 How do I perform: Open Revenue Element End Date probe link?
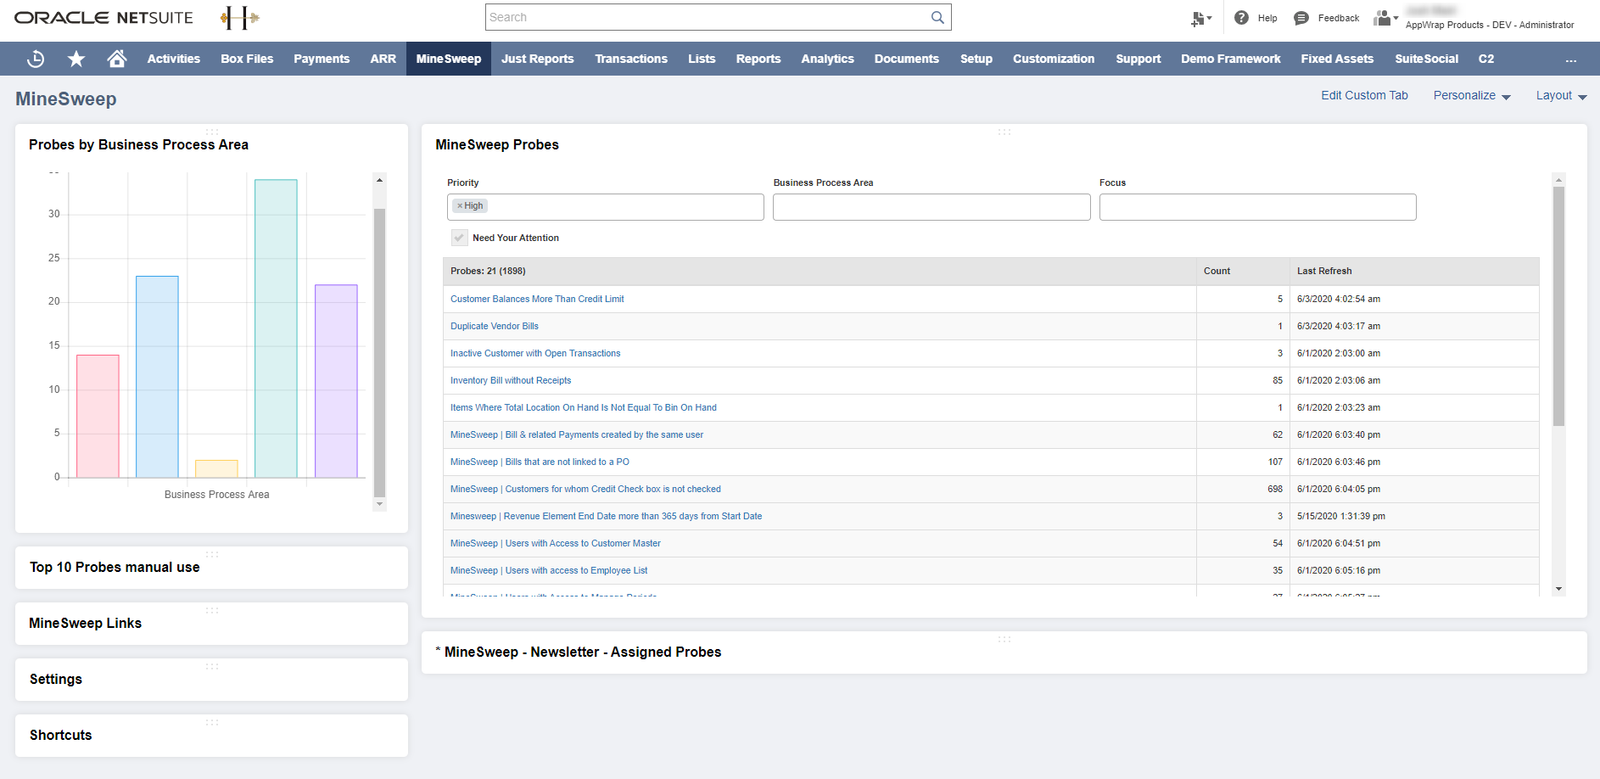(x=606, y=516)
